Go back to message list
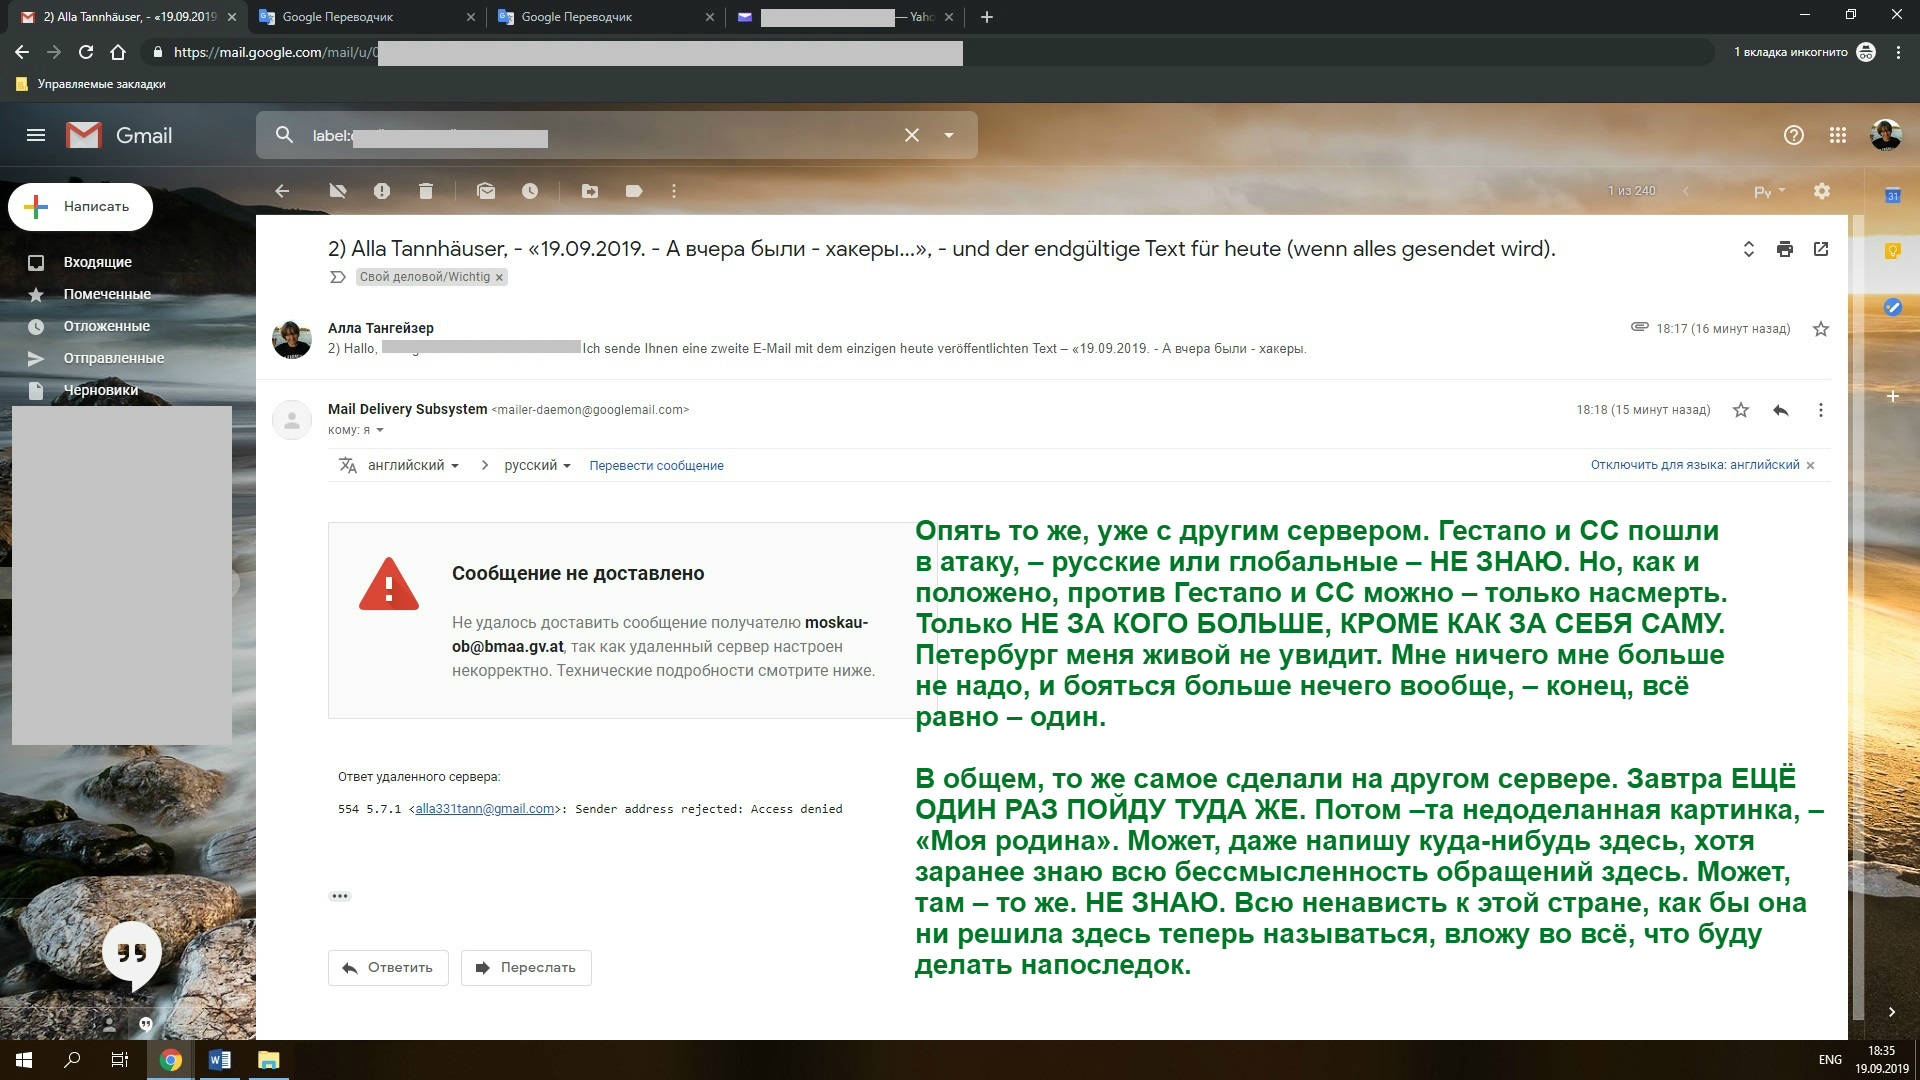Viewport: 1920px width, 1080px height. (282, 191)
